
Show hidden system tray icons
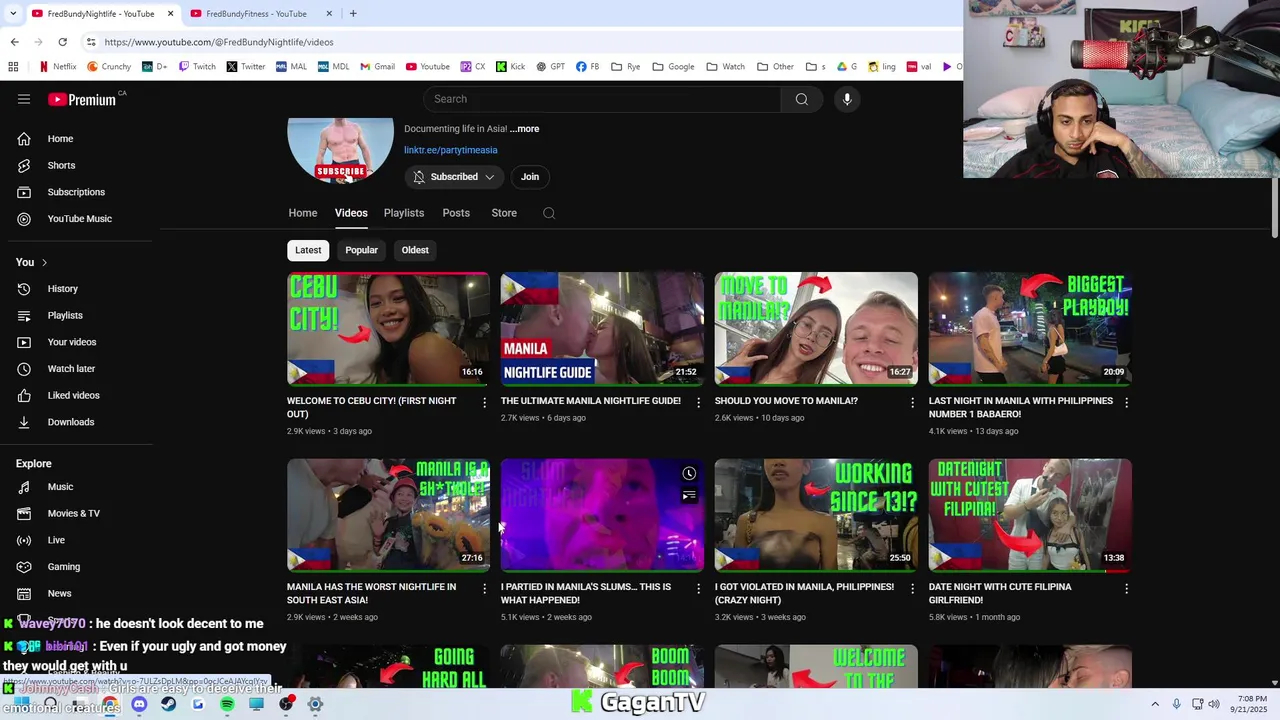[1155, 704]
